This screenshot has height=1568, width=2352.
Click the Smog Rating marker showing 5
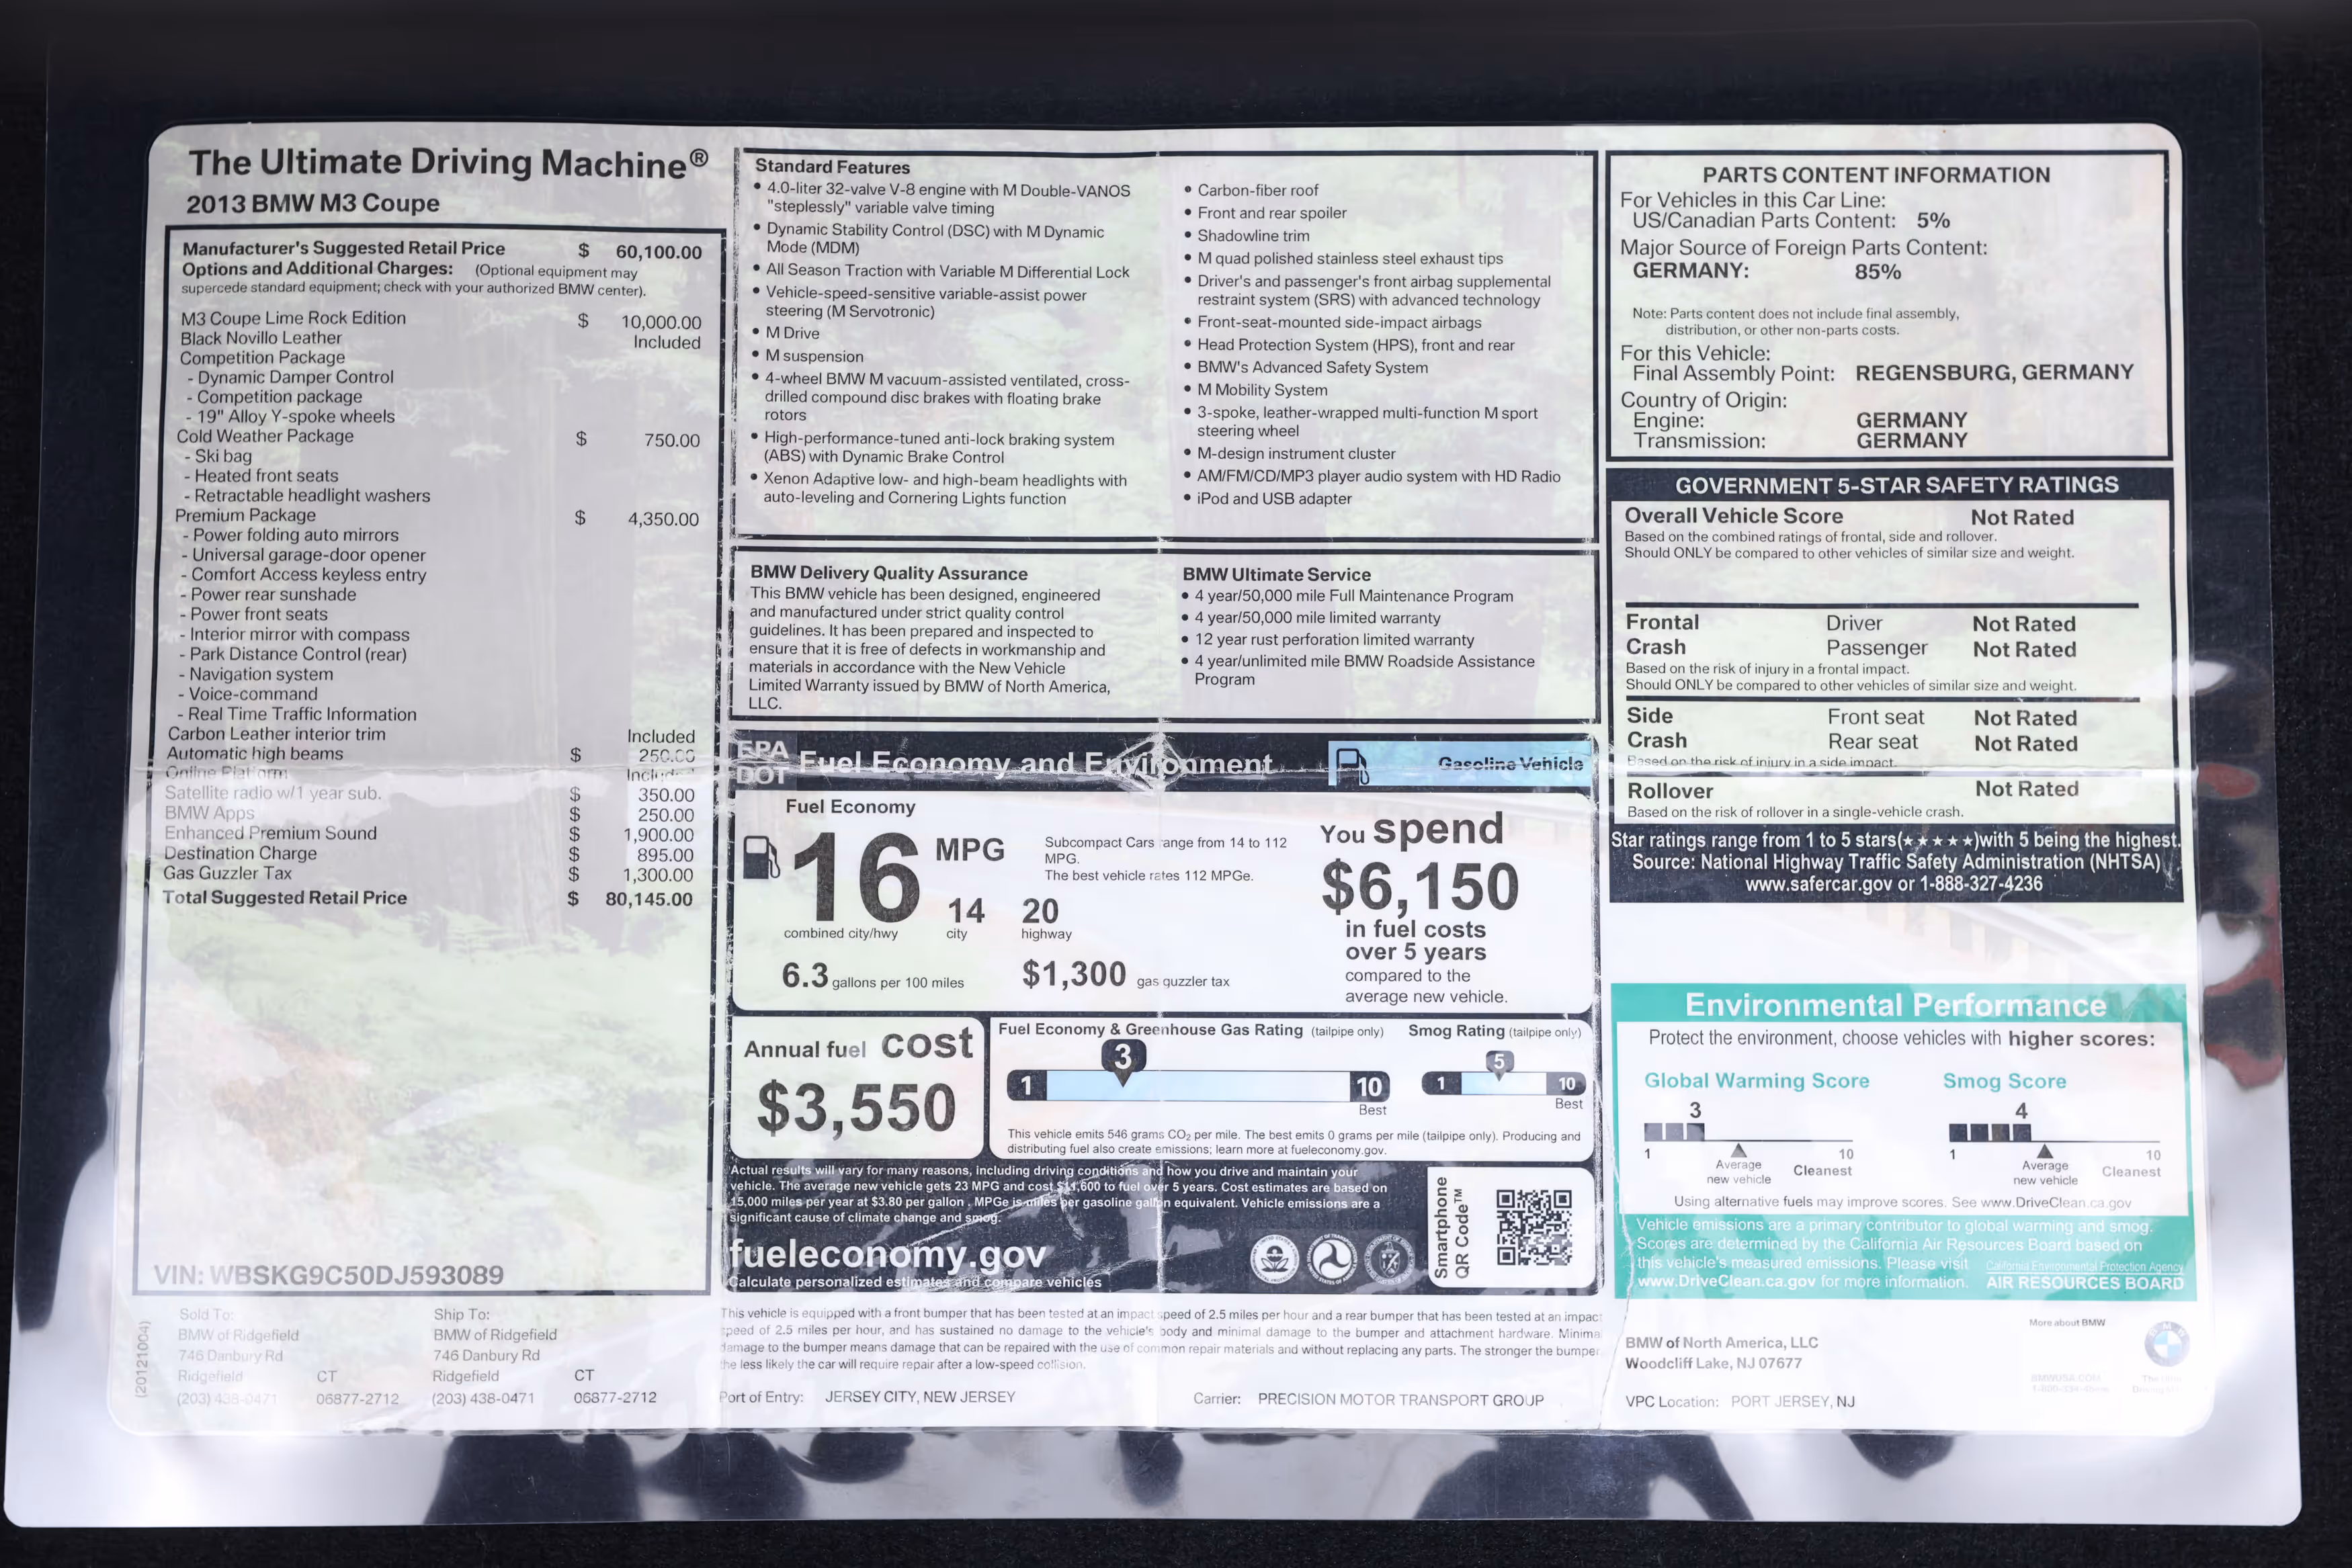(1498, 1064)
